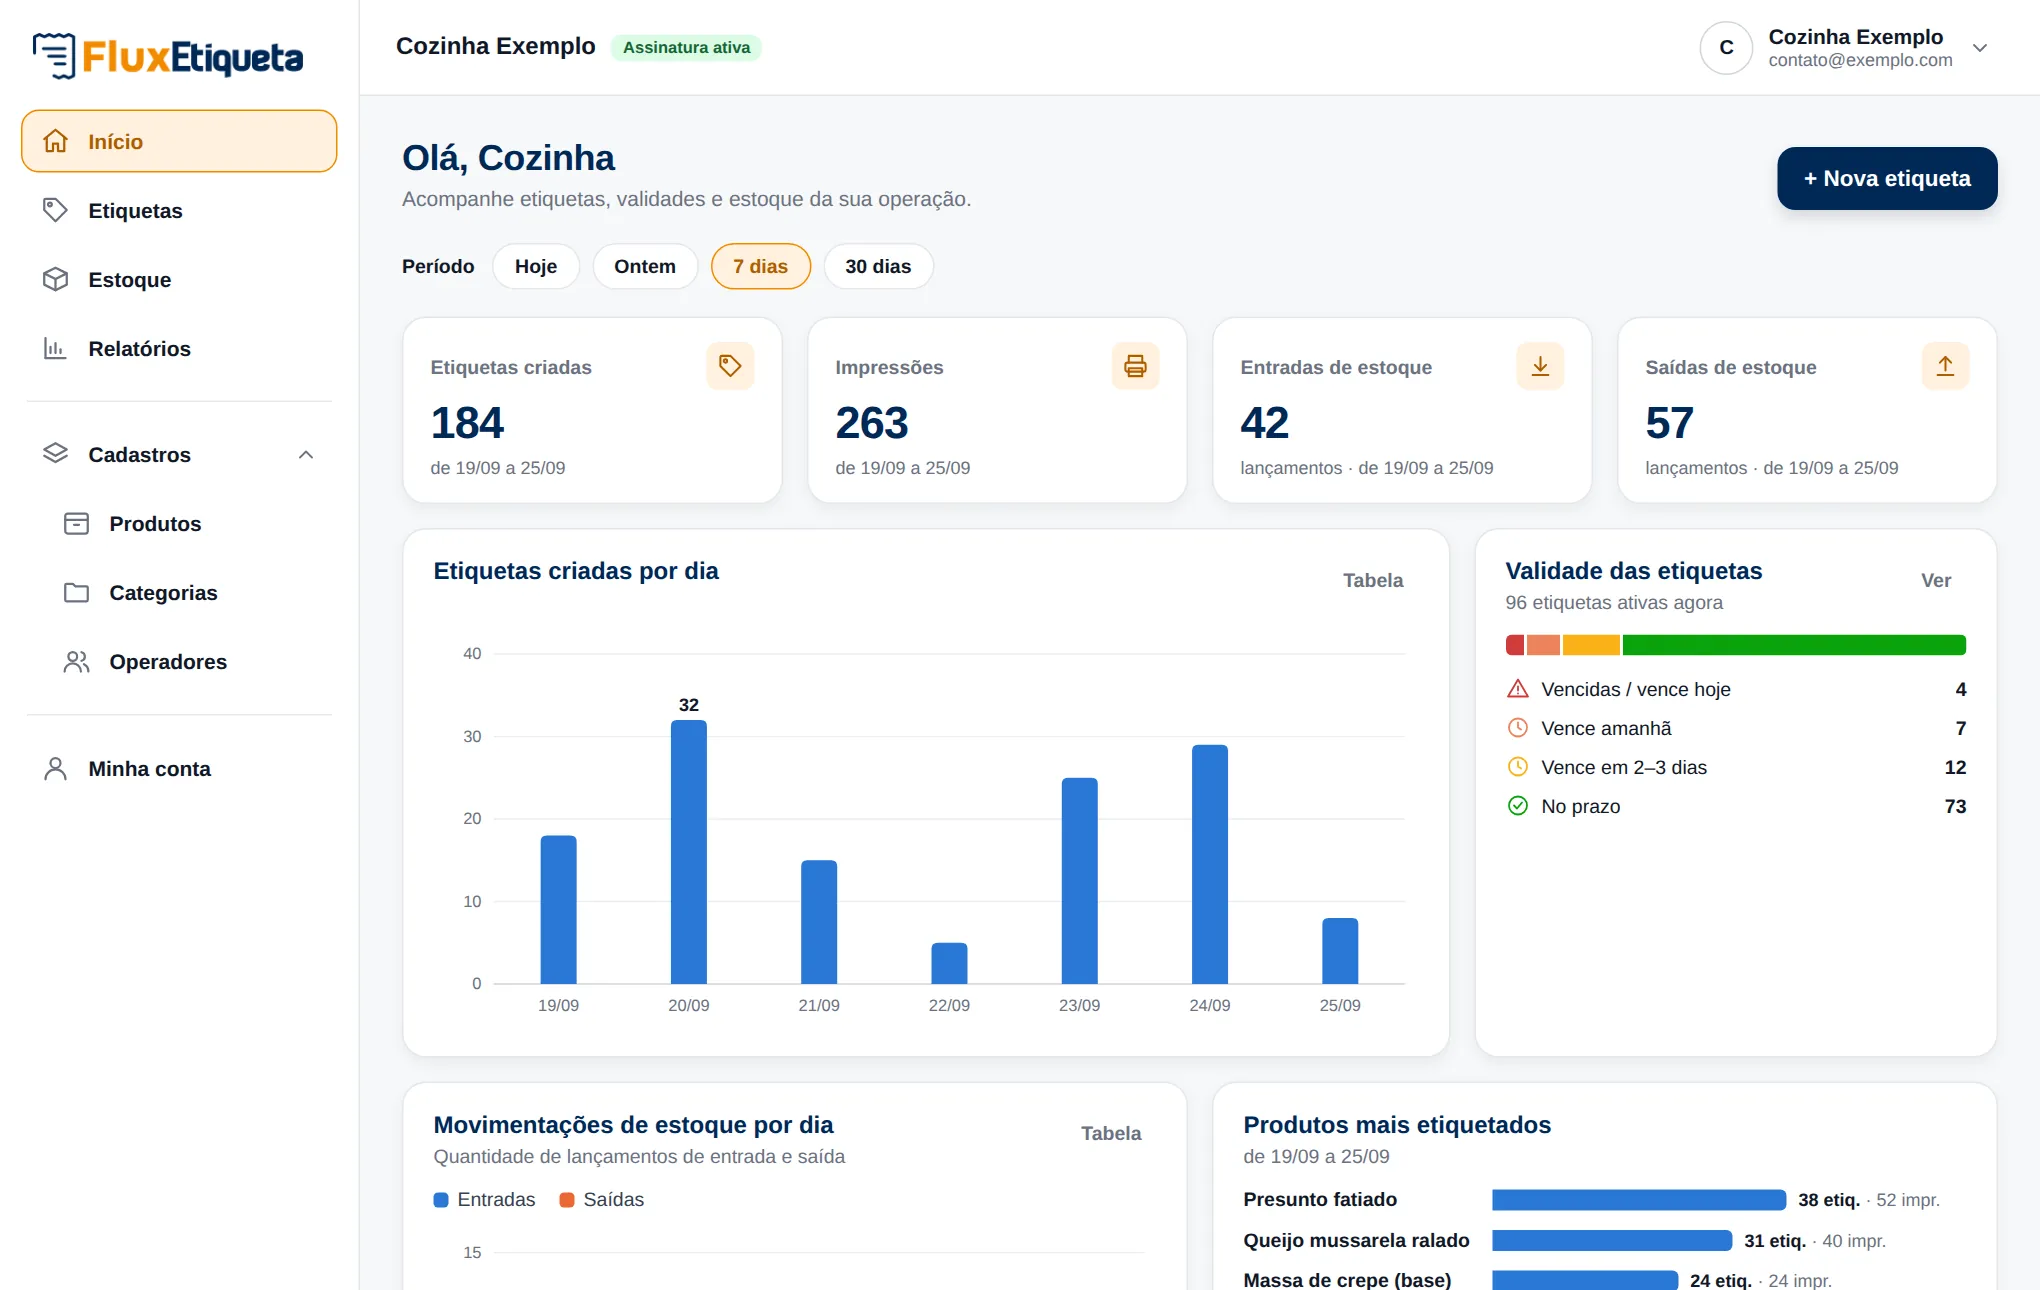The image size is (2040, 1290).
Task: Click download icon in Entradas de estoque card
Action: pyautogui.click(x=1540, y=366)
